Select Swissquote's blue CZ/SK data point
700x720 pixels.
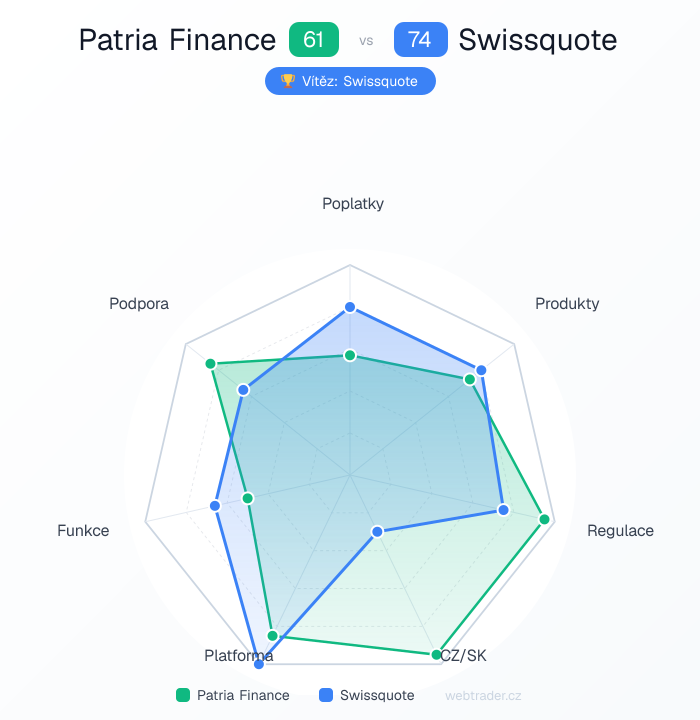pos(377,532)
